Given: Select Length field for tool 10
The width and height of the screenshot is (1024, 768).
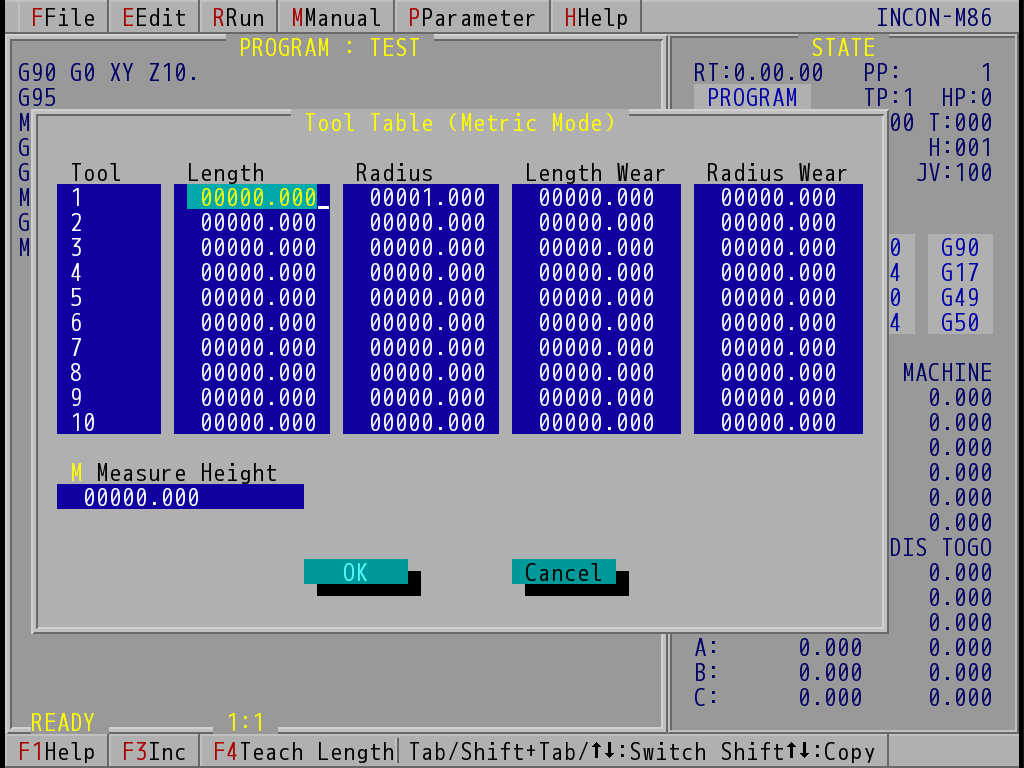Looking at the screenshot, I should point(252,422).
